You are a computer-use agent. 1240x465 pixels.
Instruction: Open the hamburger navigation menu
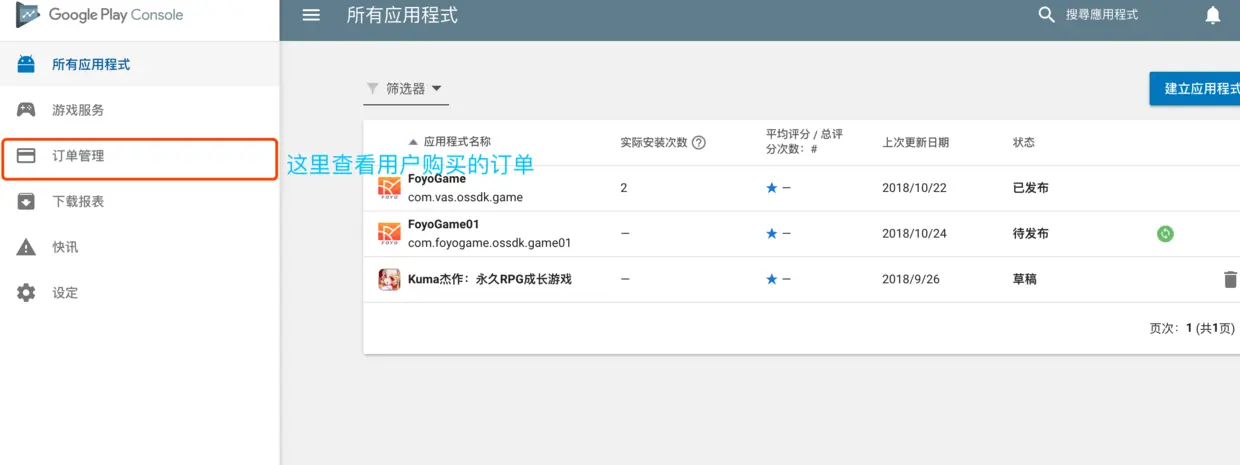[x=311, y=15]
